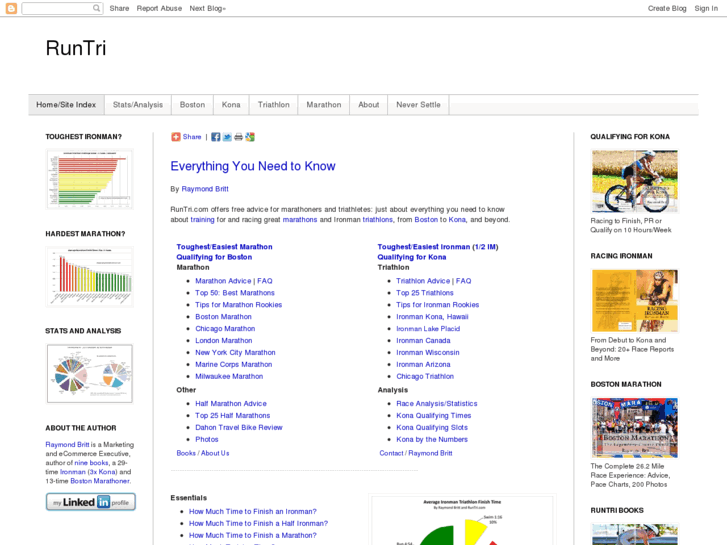Open Chicago Marathon link

click(x=225, y=328)
